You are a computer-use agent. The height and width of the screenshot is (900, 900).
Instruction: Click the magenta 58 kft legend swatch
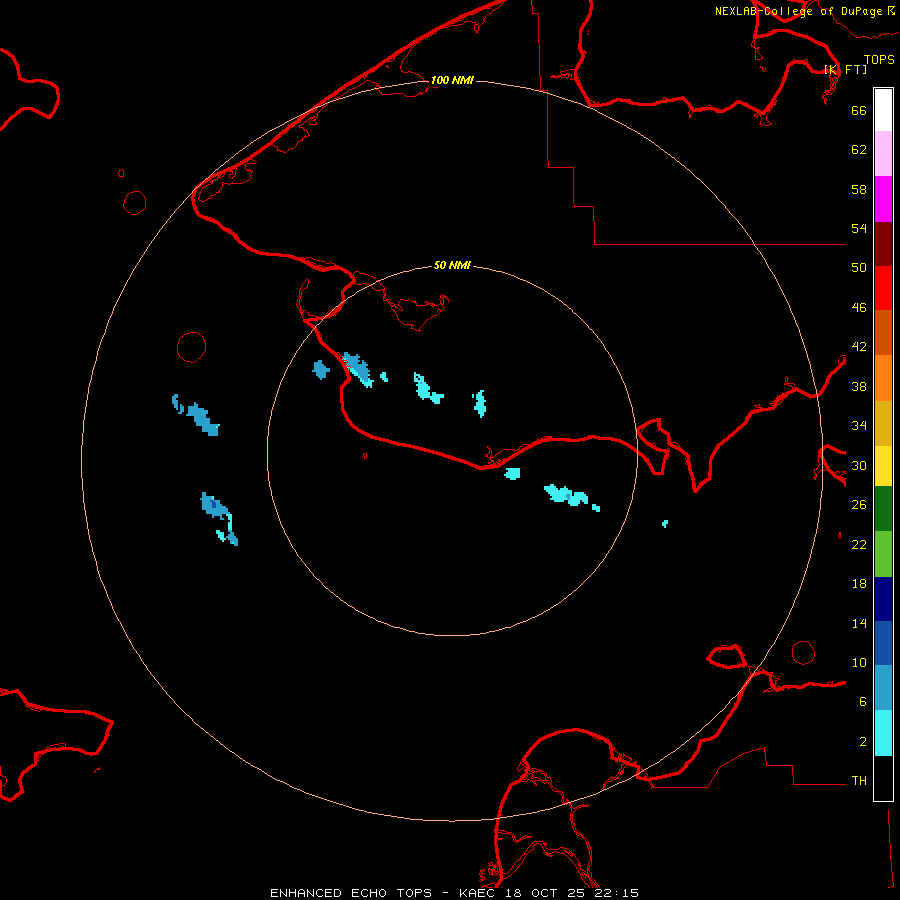883,199
